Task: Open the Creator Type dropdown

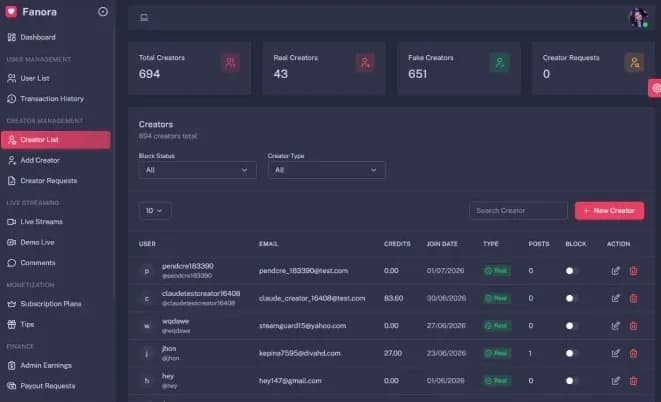Action: coord(326,170)
